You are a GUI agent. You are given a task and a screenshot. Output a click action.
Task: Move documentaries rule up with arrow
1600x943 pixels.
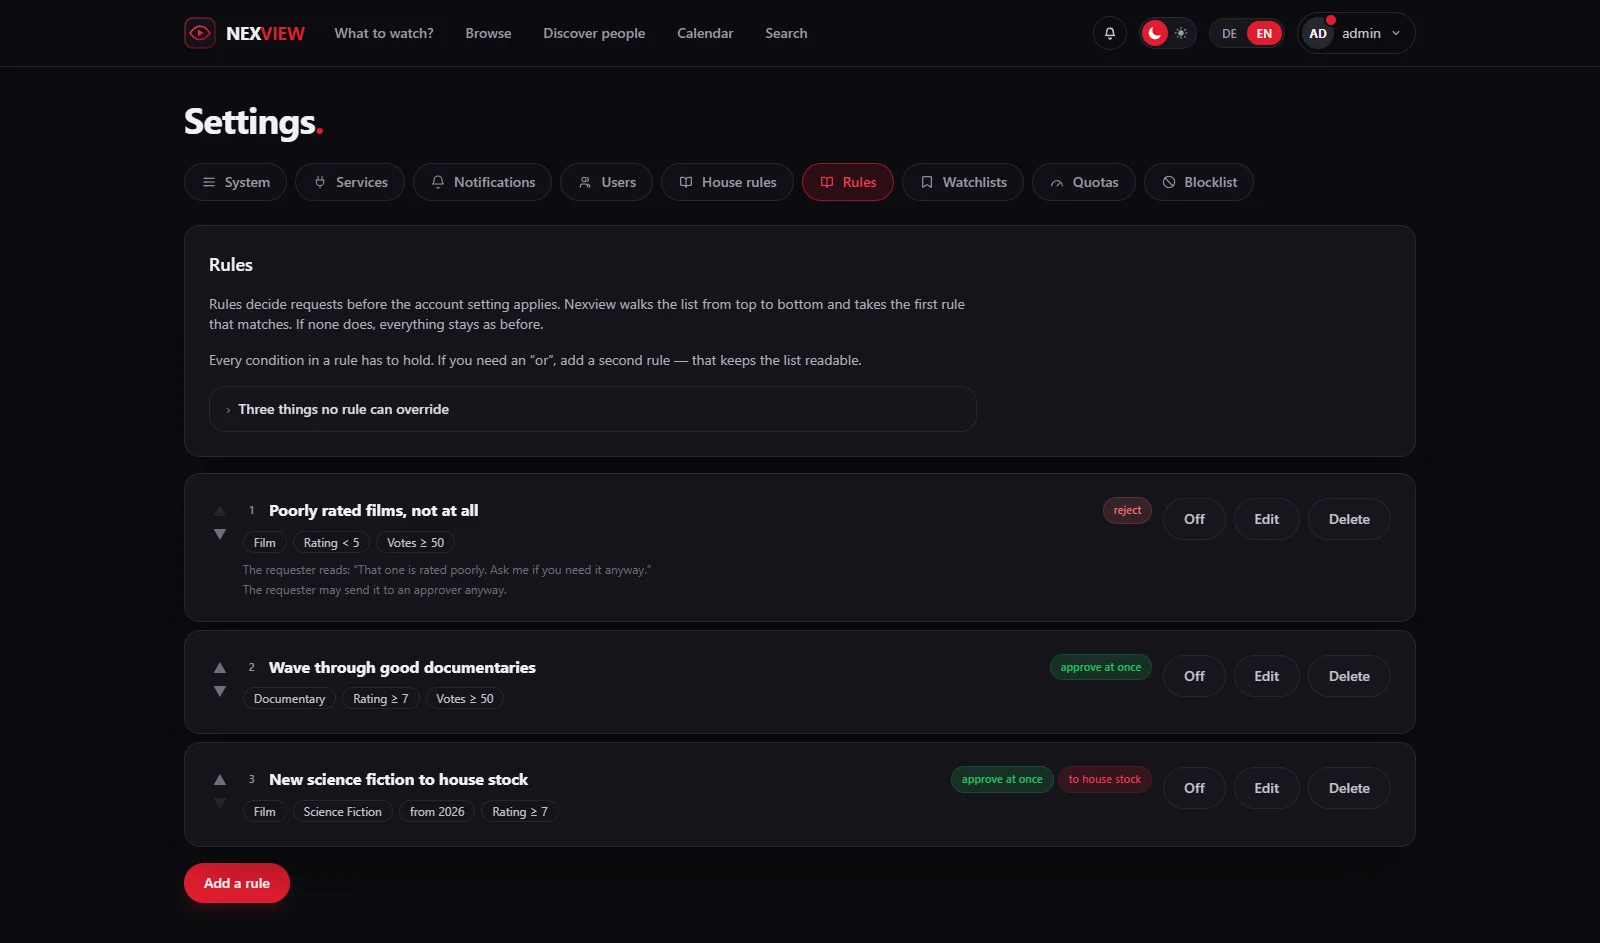pos(220,667)
